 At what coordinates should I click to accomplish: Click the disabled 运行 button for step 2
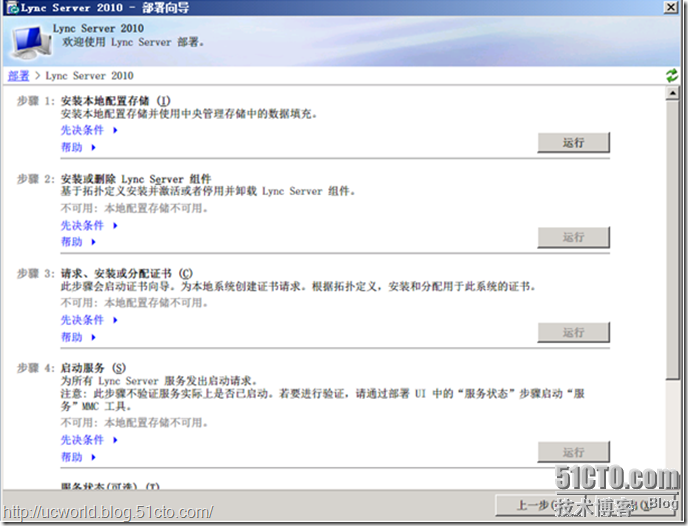(x=573, y=237)
